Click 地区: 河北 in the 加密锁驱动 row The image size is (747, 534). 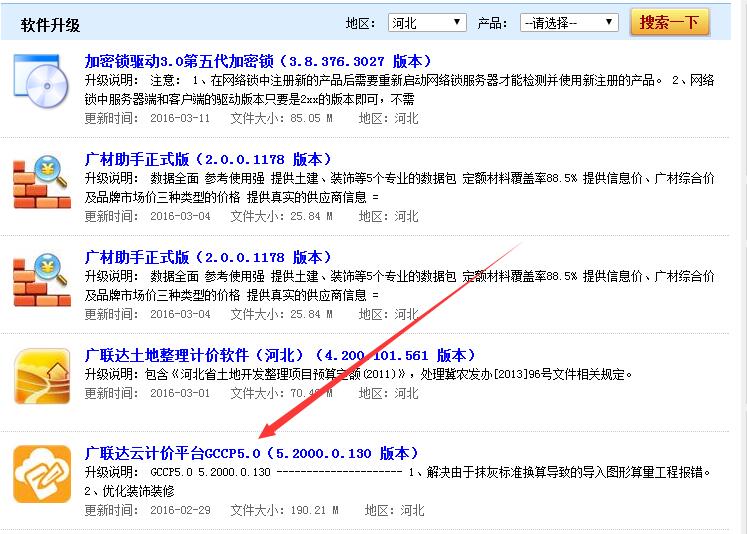[388, 118]
